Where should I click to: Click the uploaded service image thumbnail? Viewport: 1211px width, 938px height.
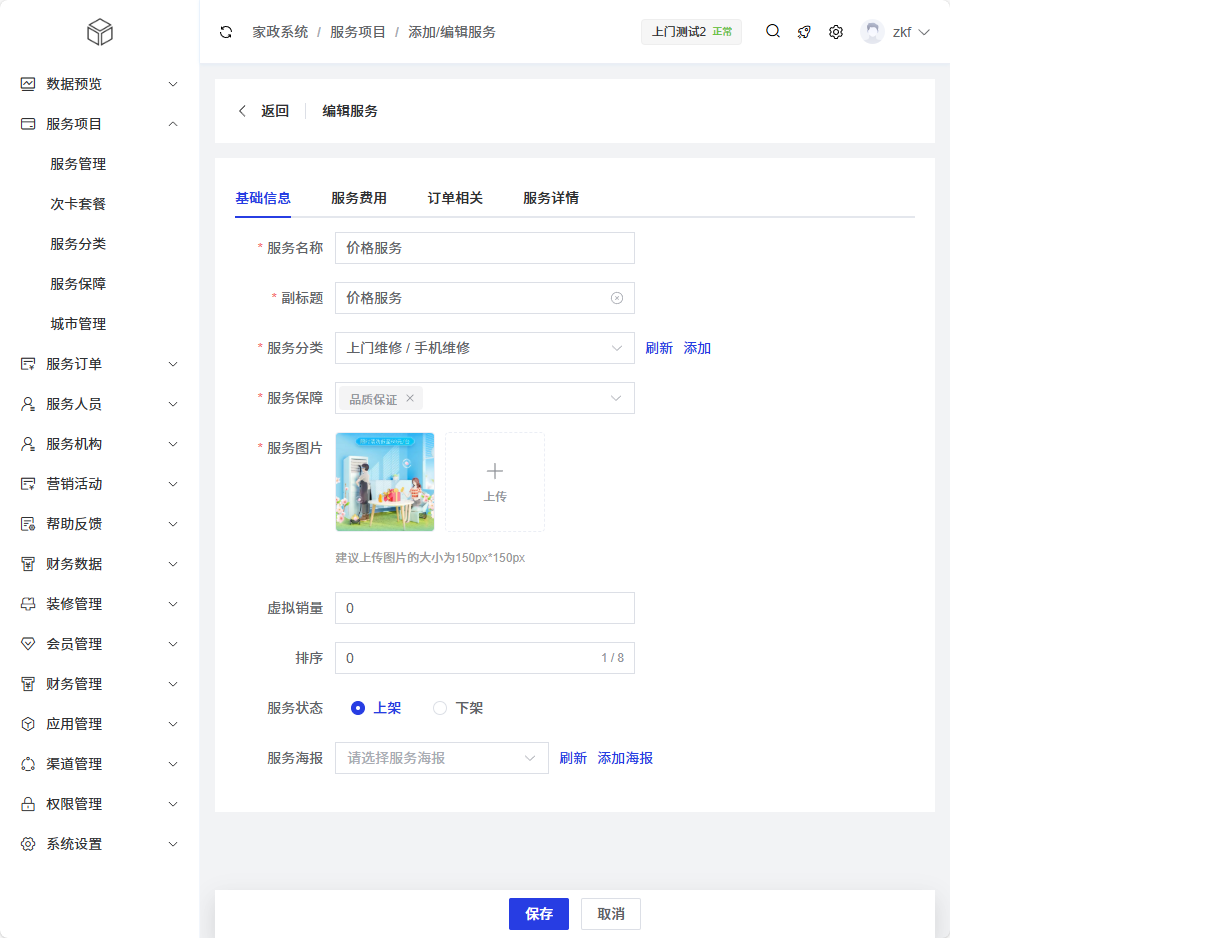coord(385,482)
